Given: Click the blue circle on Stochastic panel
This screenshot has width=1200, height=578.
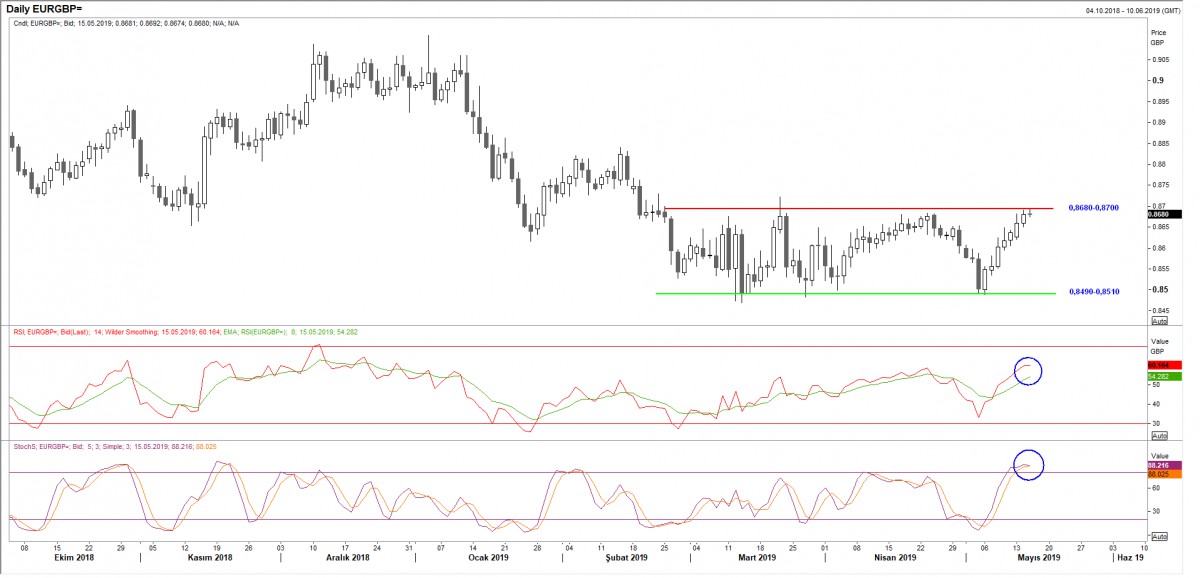Looking at the screenshot, I should [1028, 464].
